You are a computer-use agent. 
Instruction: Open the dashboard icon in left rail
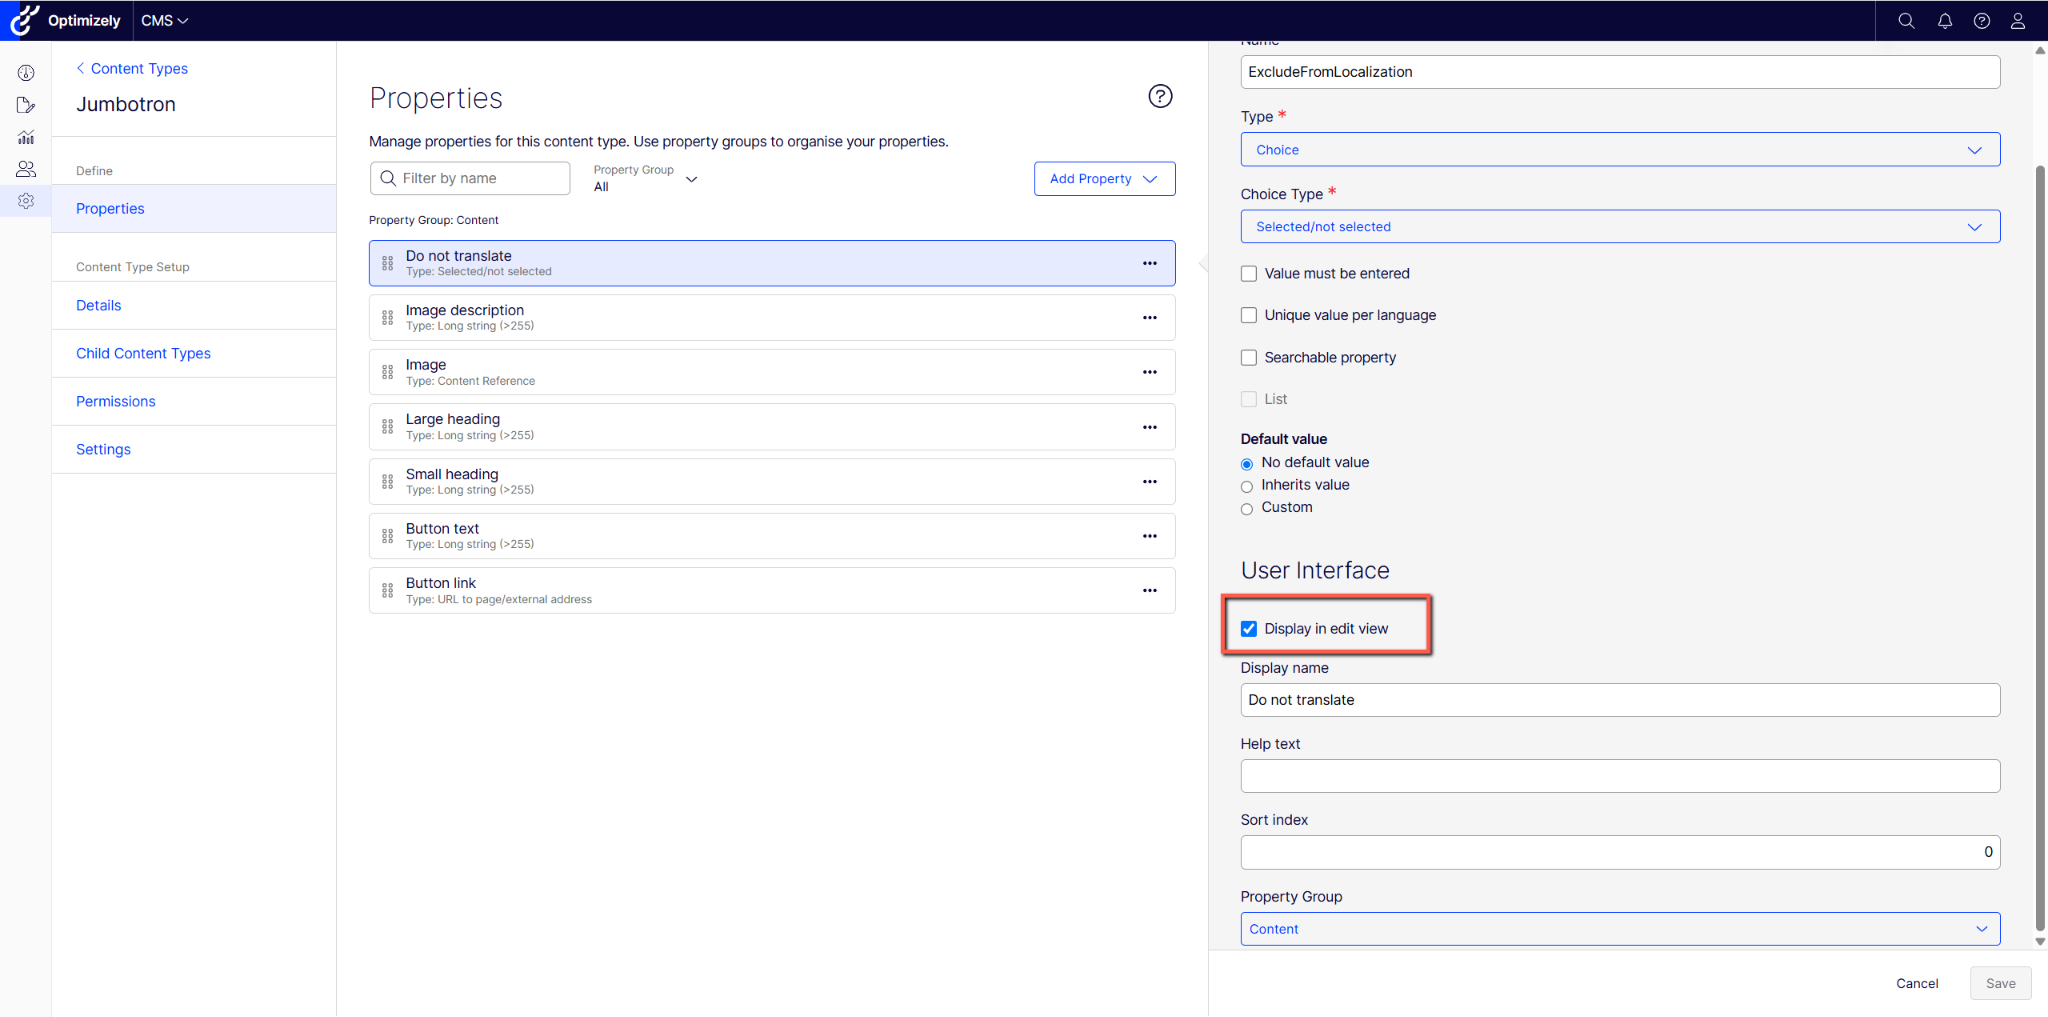point(26,73)
